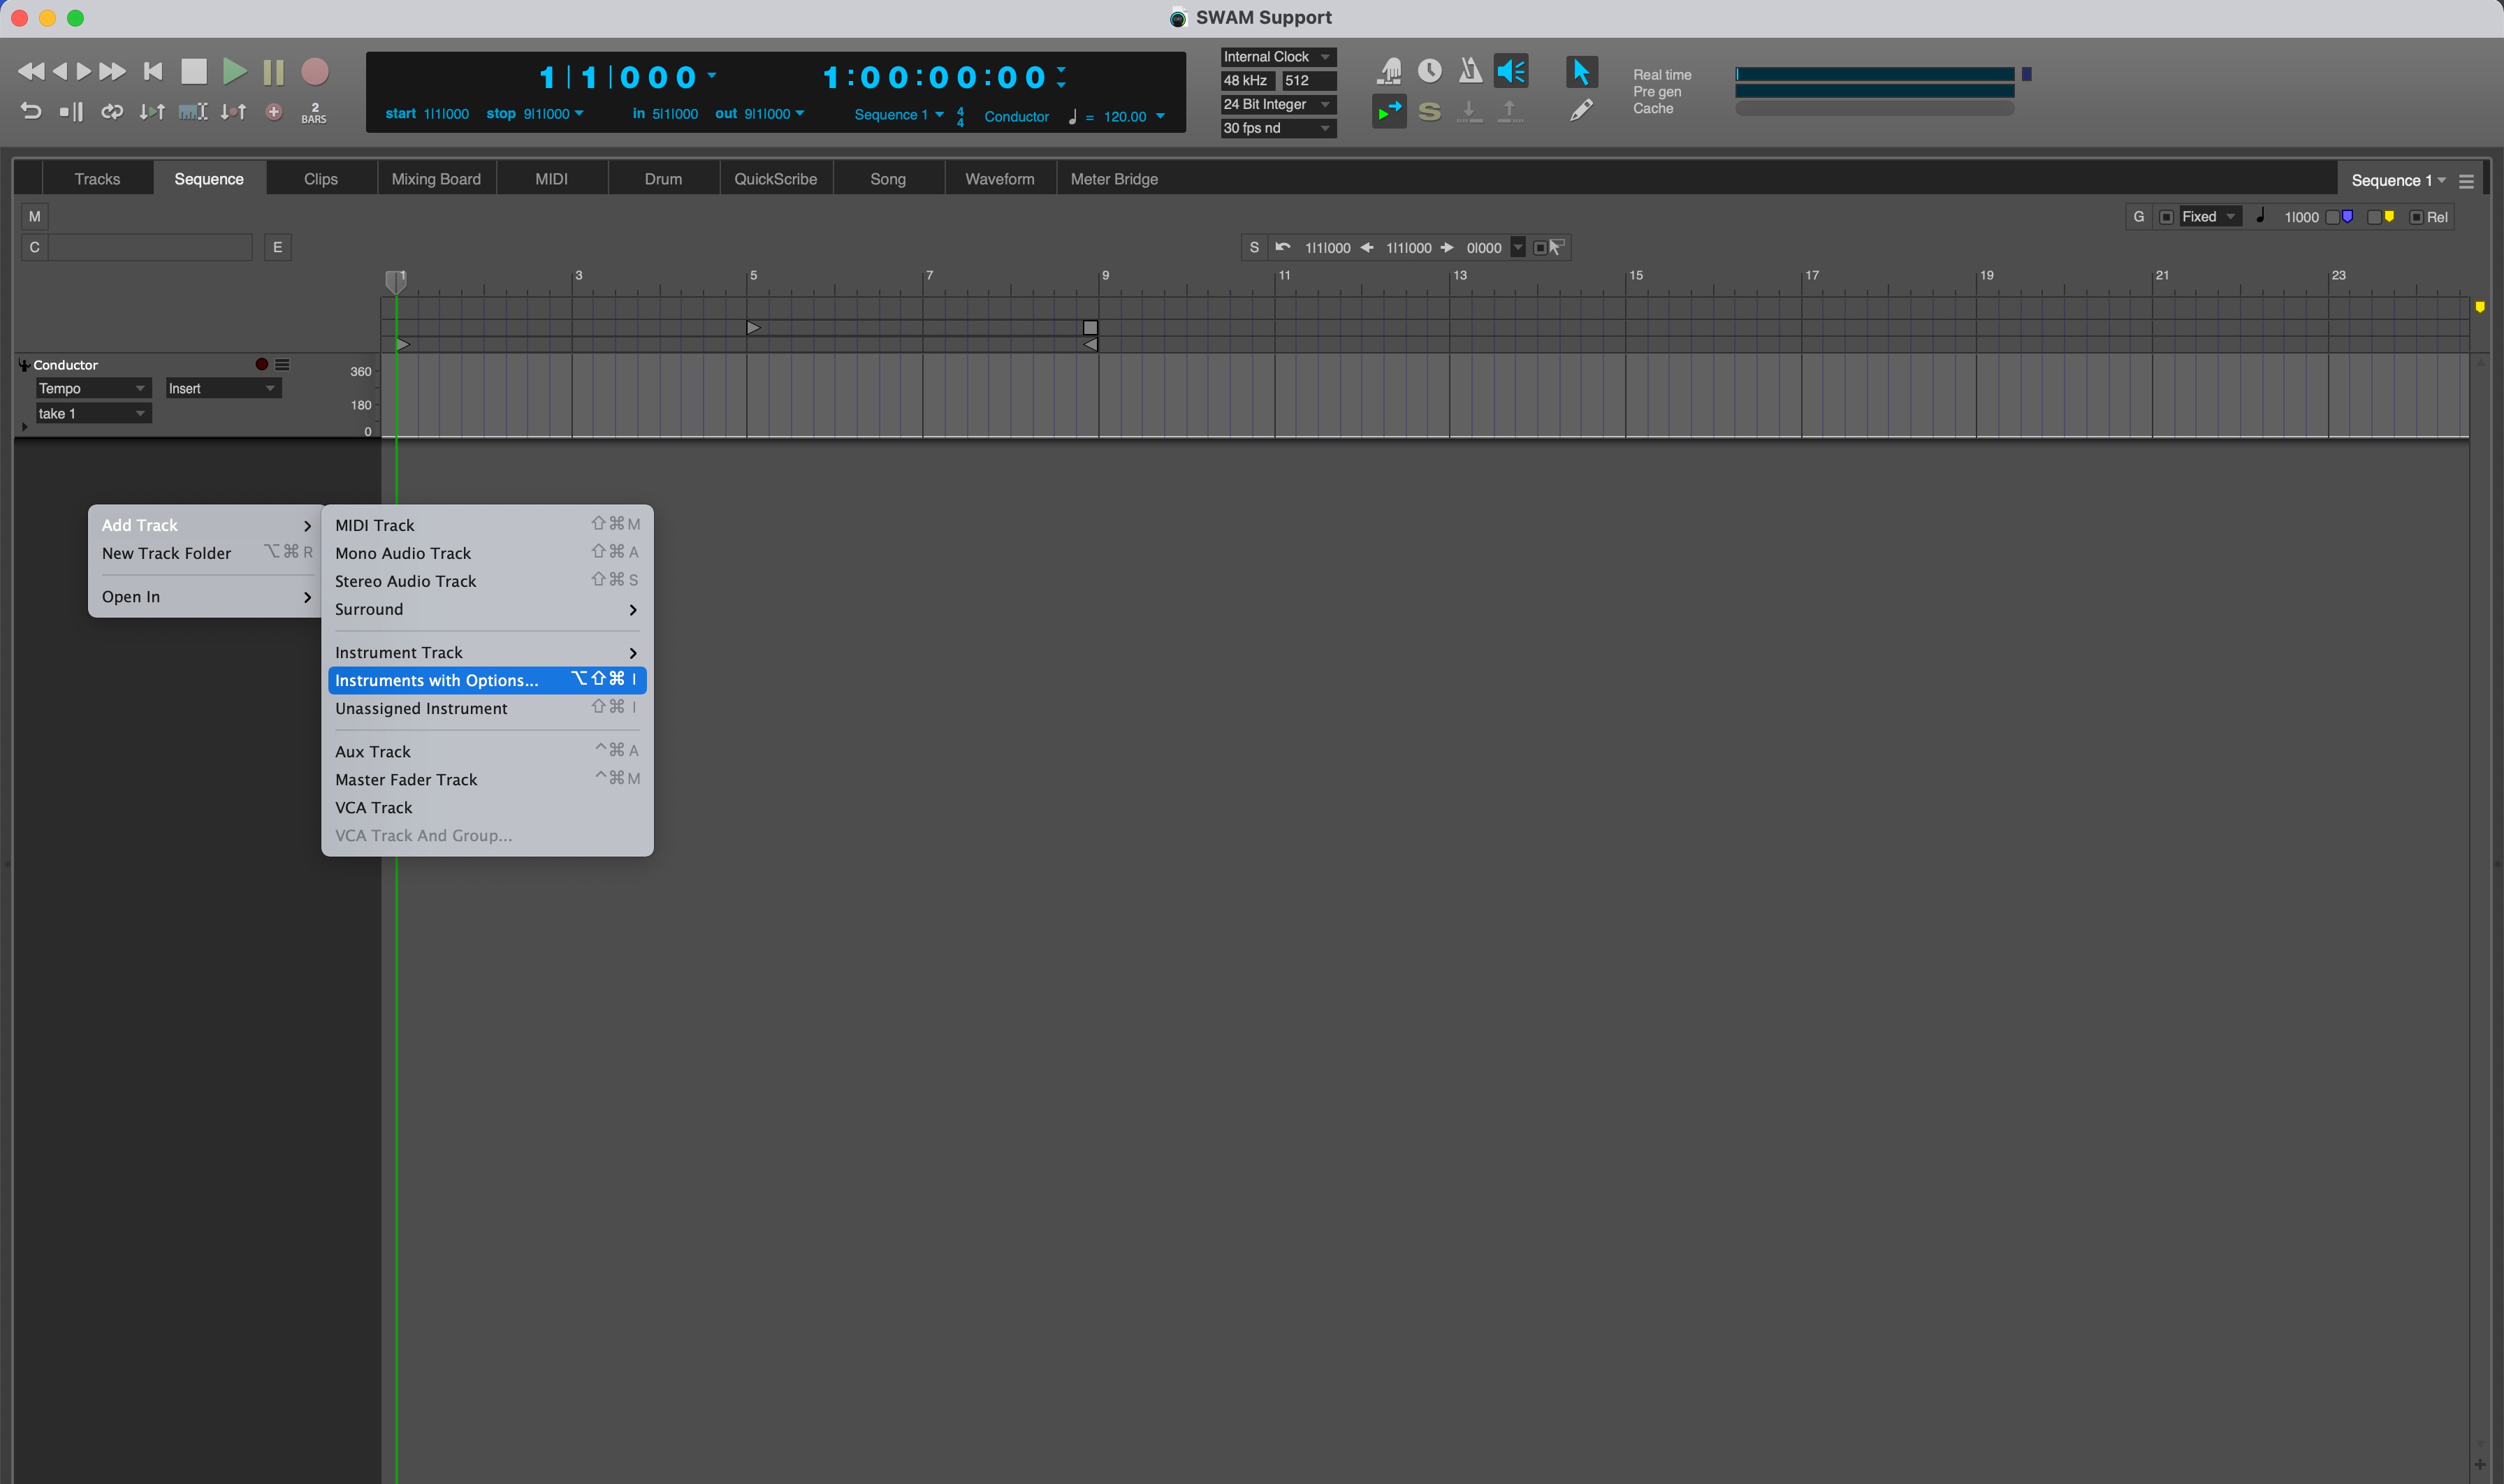Click the red Record button
Viewport: 2504px width, 1484px height.
(315, 71)
